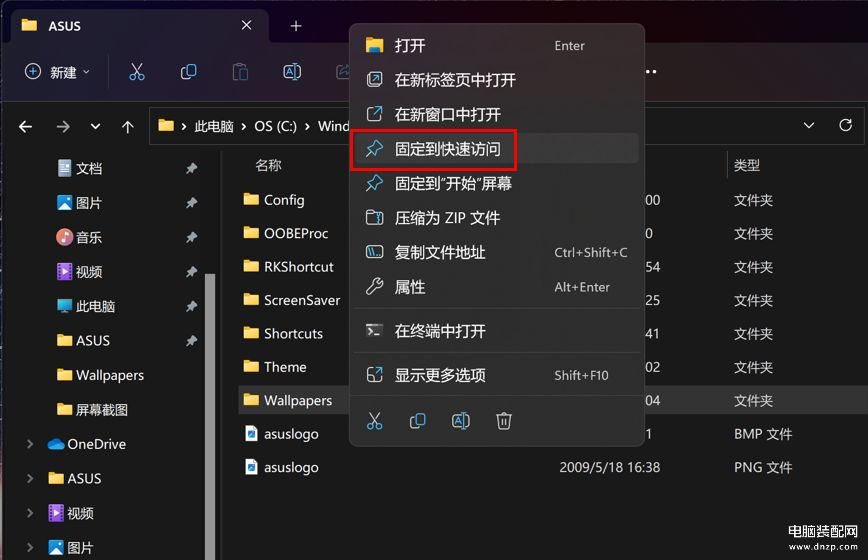Image resolution: width=868 pixels, height=560 pixels.
Task: Select 固定到快速访问 menu entry
Action: tap(497, 149)
